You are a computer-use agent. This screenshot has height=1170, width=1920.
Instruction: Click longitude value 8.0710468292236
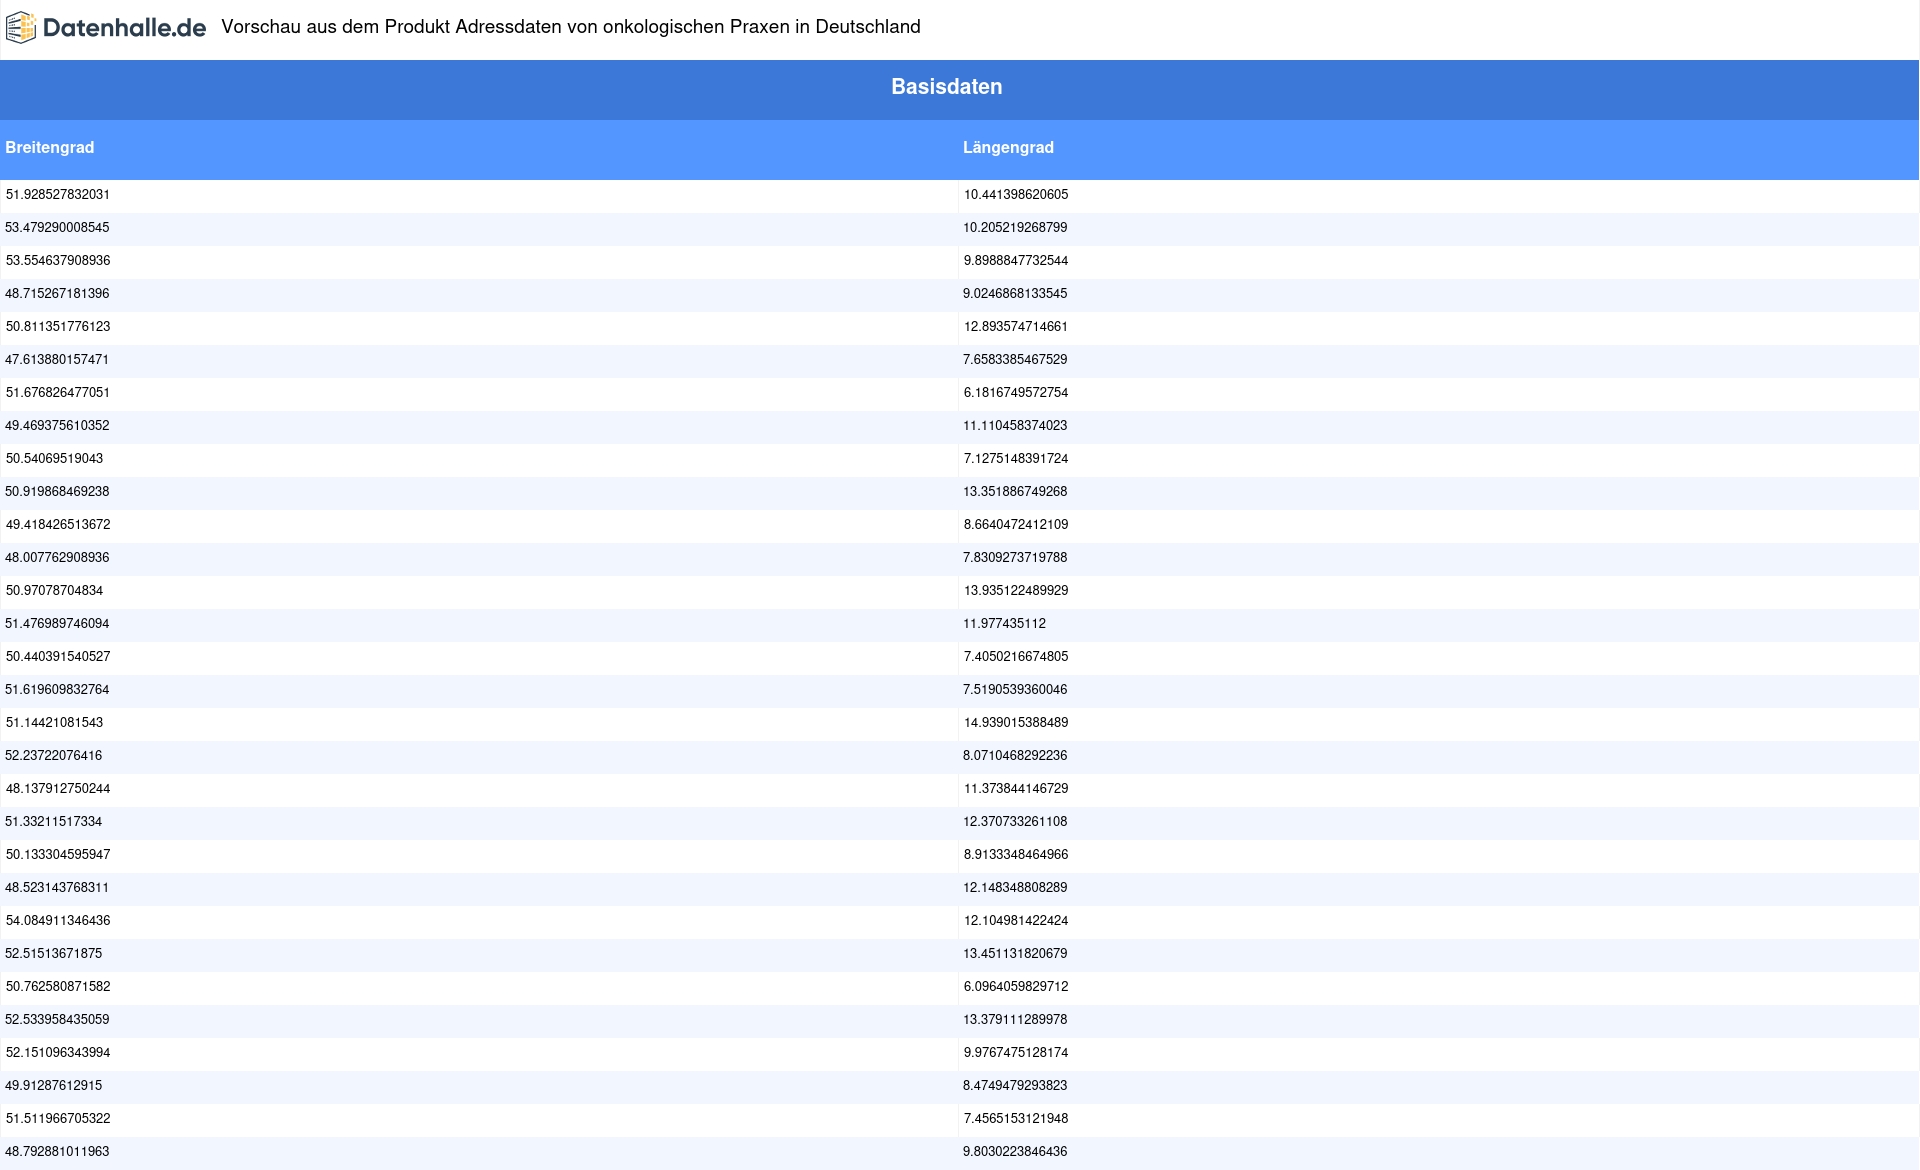pyautogui.click(x=1015, y=756)
